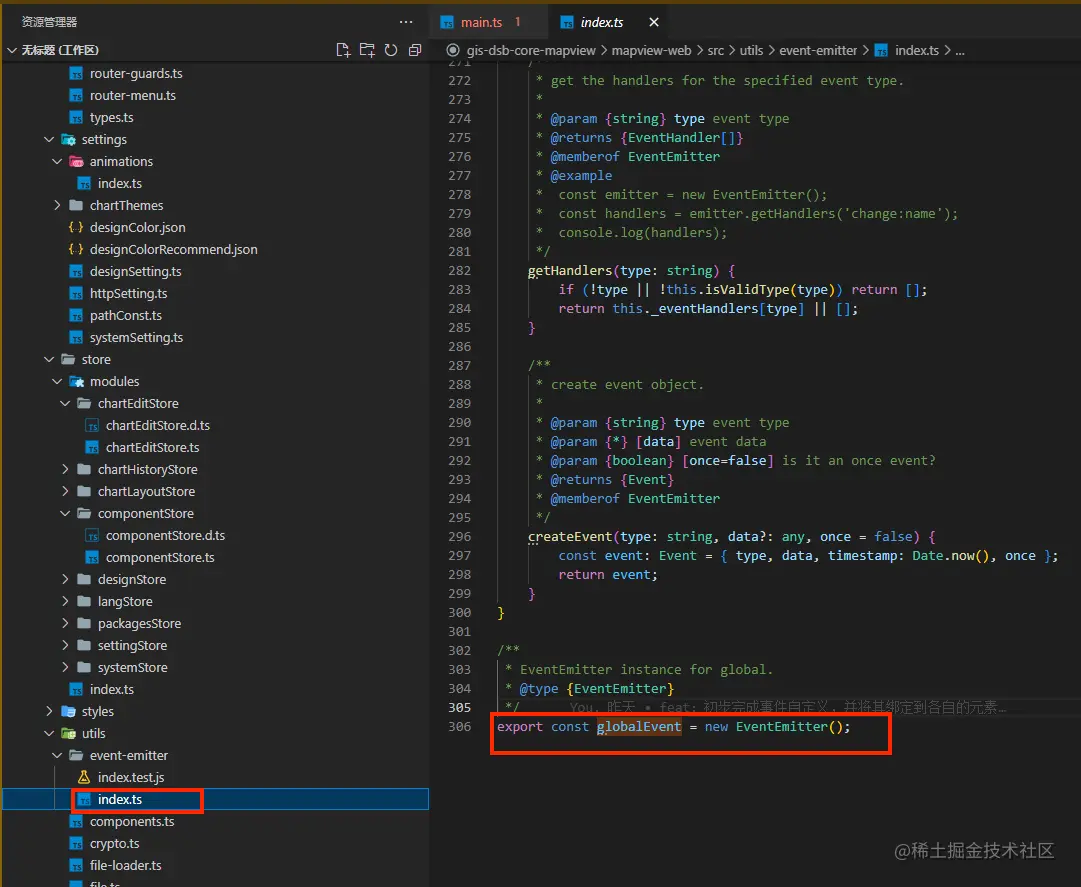Open componentStore.d.ts file
Viewport: 1081px width, 887px height.
click(x=165, y=536)
